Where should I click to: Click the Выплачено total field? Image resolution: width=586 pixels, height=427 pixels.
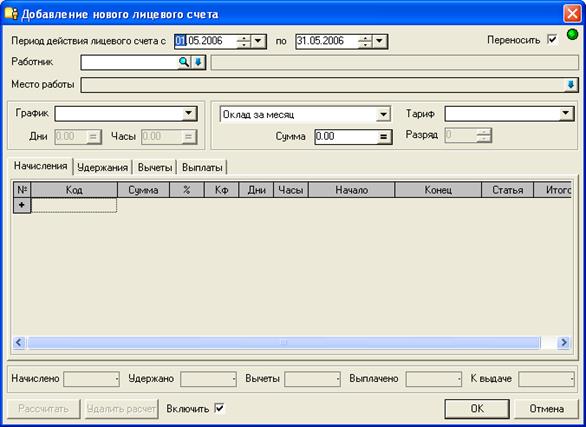coord(434,379)
